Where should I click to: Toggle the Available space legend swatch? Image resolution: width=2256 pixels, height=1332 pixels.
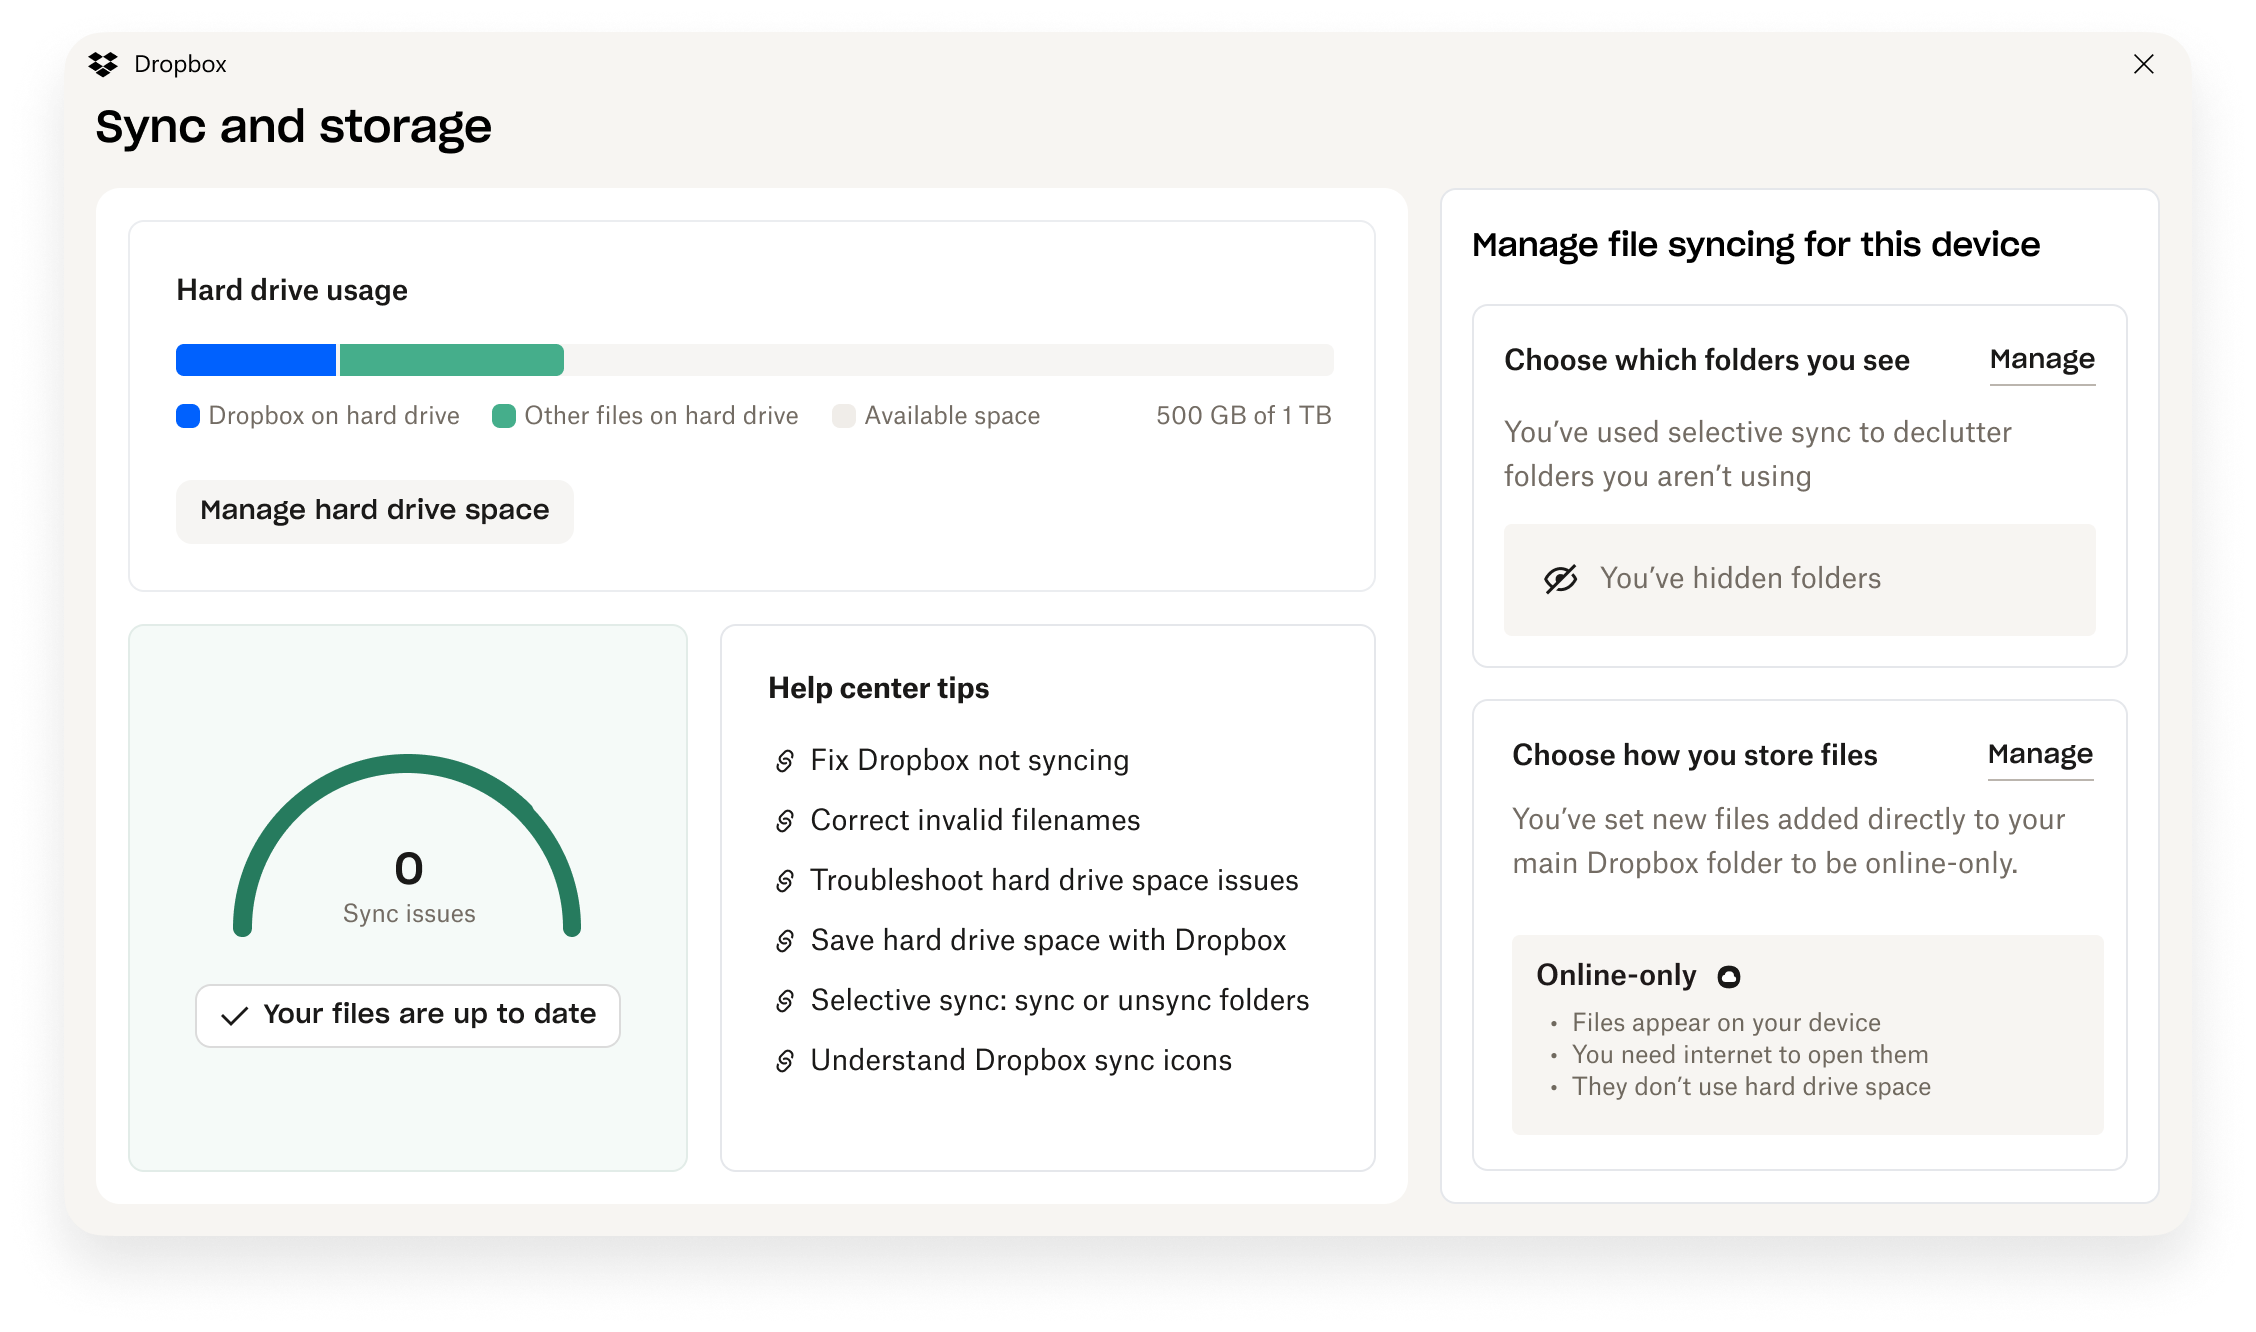pos(845,415)
